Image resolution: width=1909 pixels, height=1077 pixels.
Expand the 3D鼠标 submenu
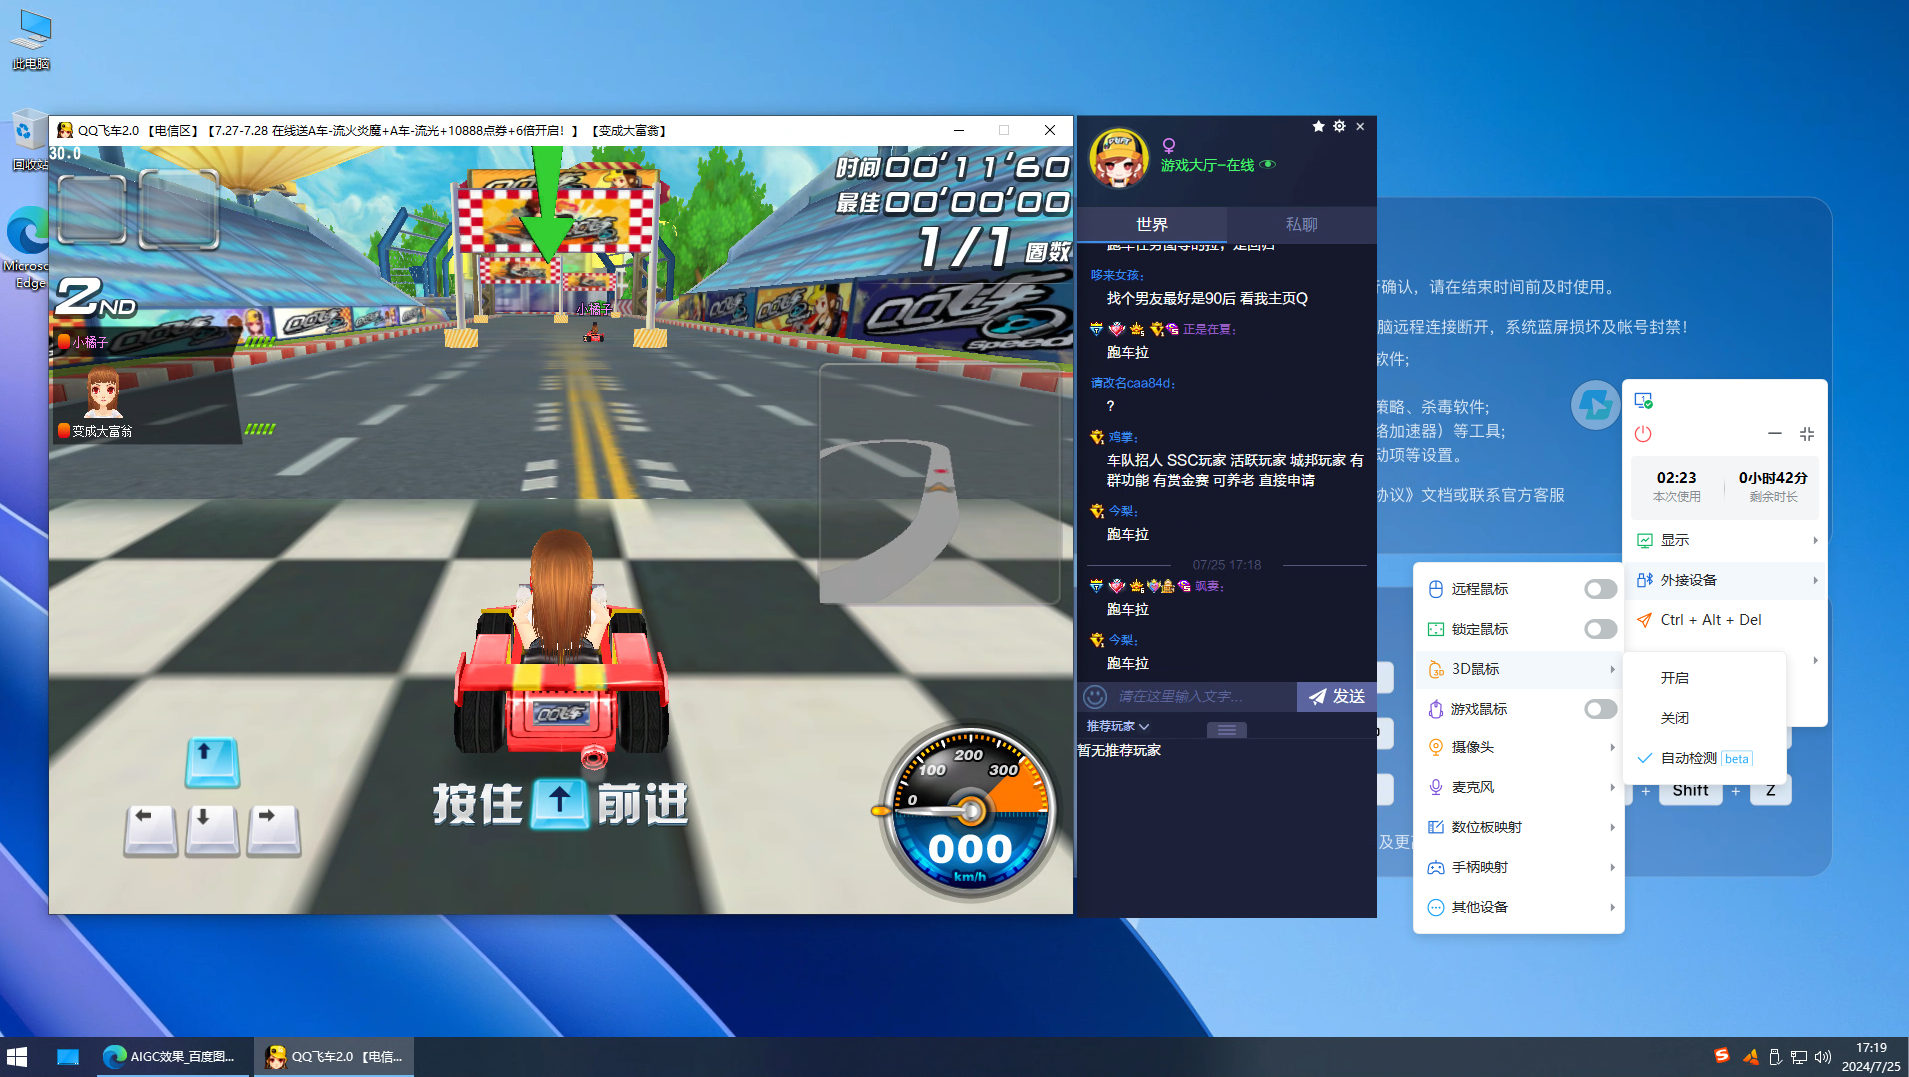[1519, 669]
